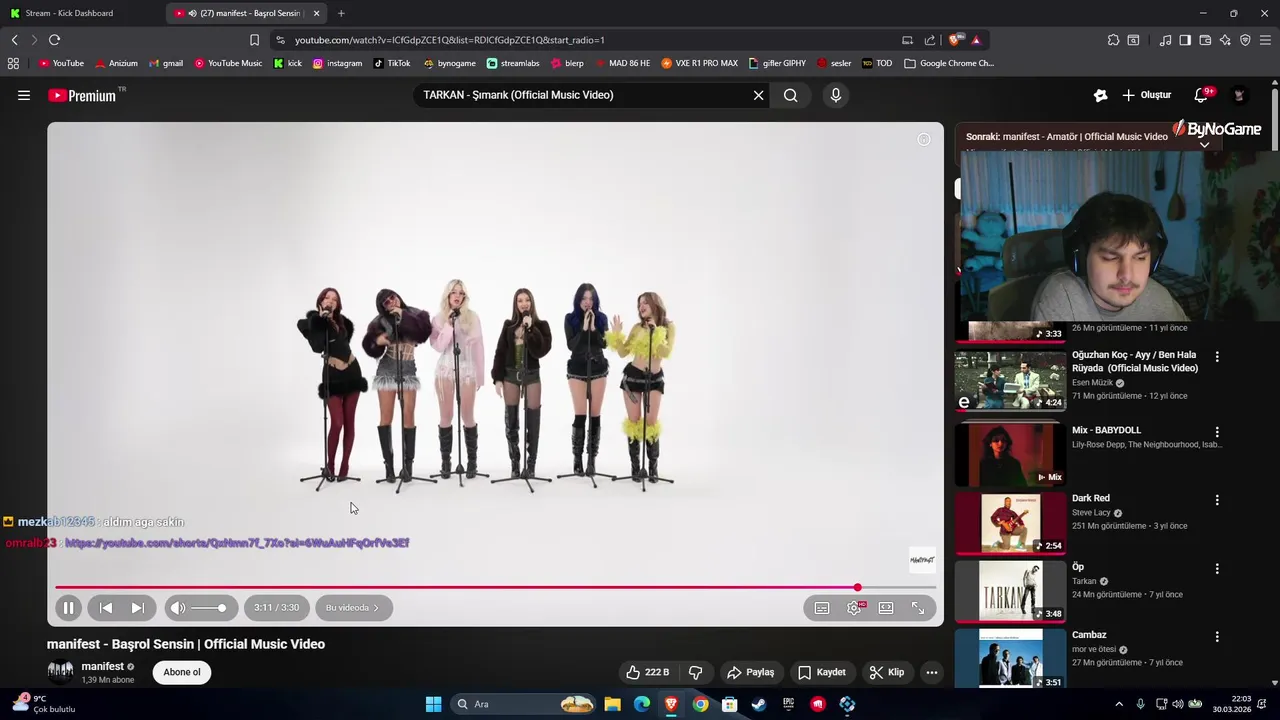Clear the search box with X
Image resolution: width=1280 pixels, height=720 pixels.
758,95
